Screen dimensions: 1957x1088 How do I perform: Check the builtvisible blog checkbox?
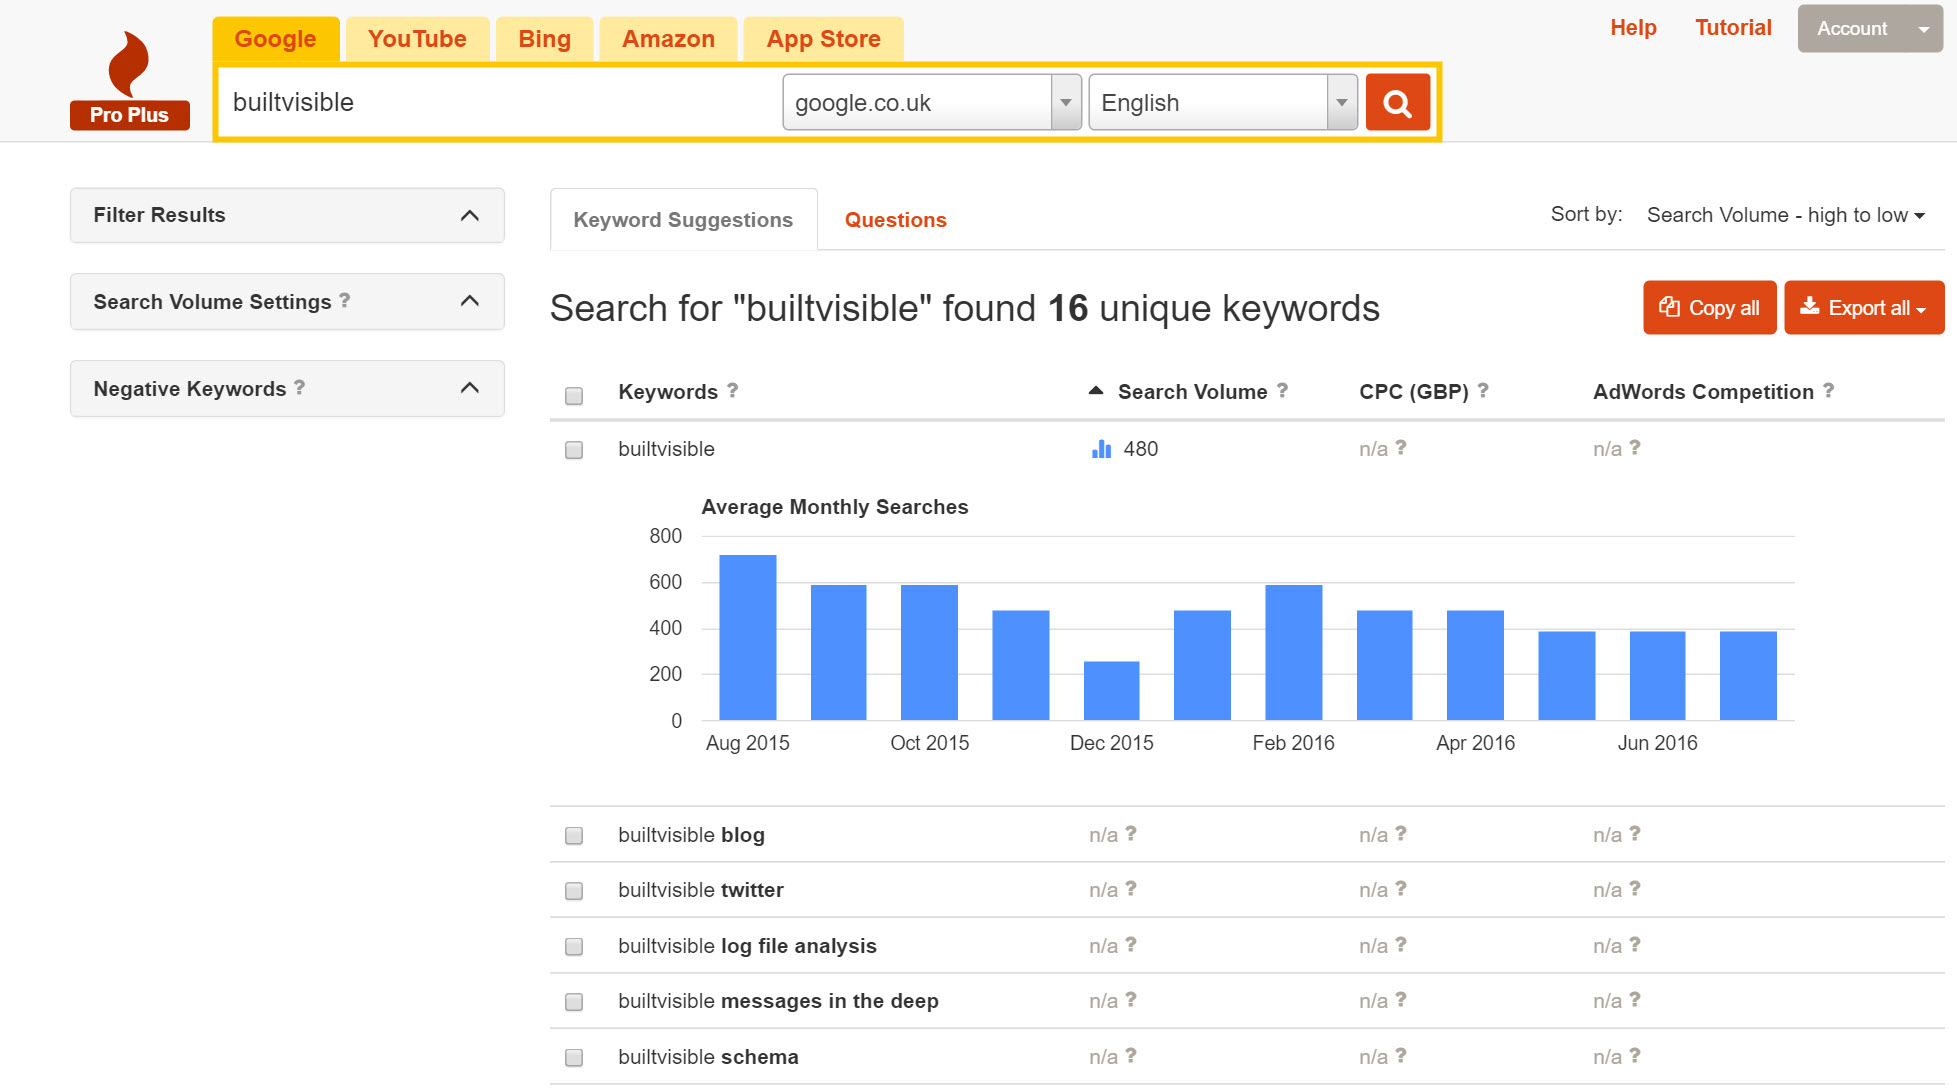click(574, 836)
